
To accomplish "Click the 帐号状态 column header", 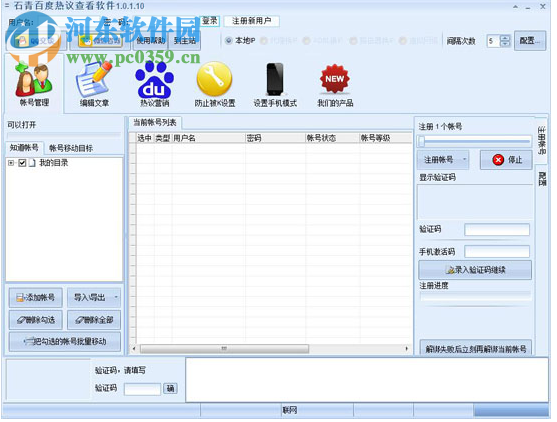I will tap(332, 138).
